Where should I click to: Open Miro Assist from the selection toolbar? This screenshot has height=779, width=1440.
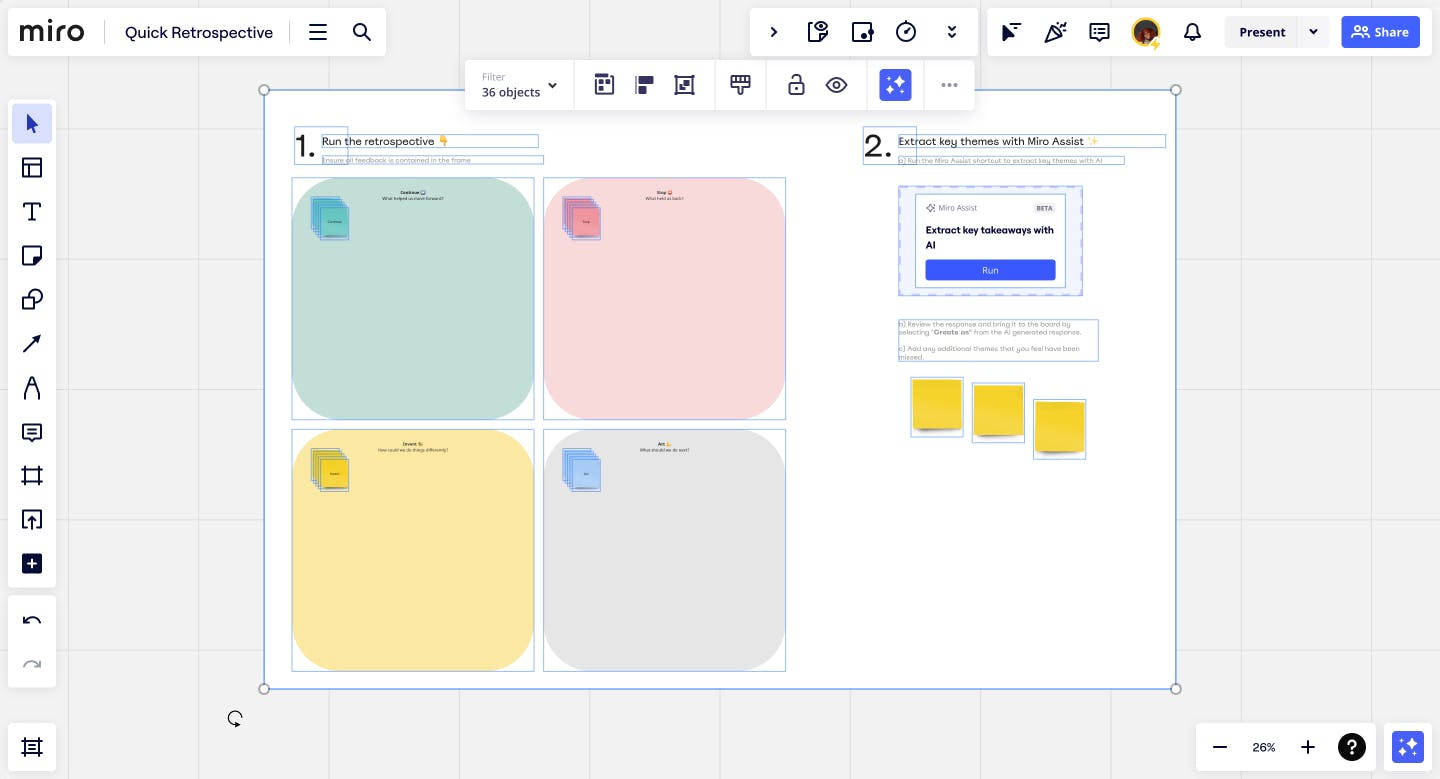coord(895,85)
